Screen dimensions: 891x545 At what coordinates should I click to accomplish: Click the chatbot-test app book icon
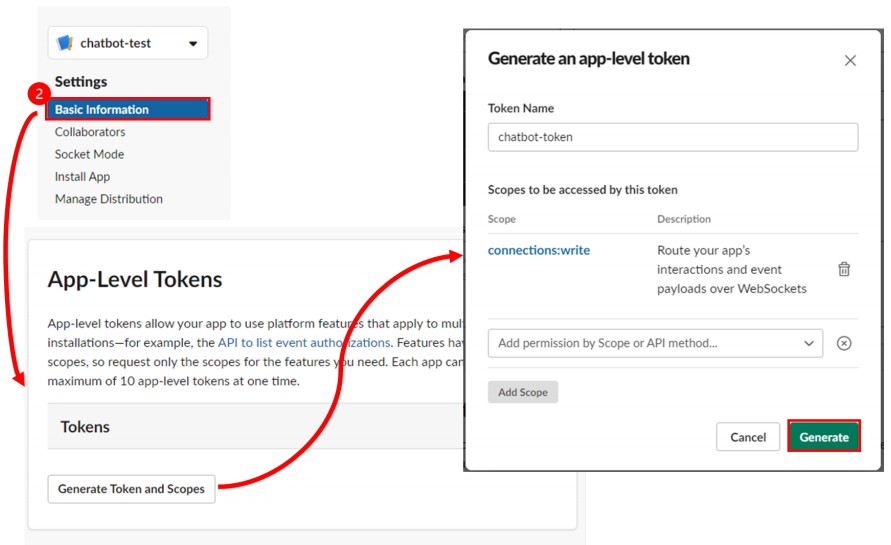click(66, 43)
